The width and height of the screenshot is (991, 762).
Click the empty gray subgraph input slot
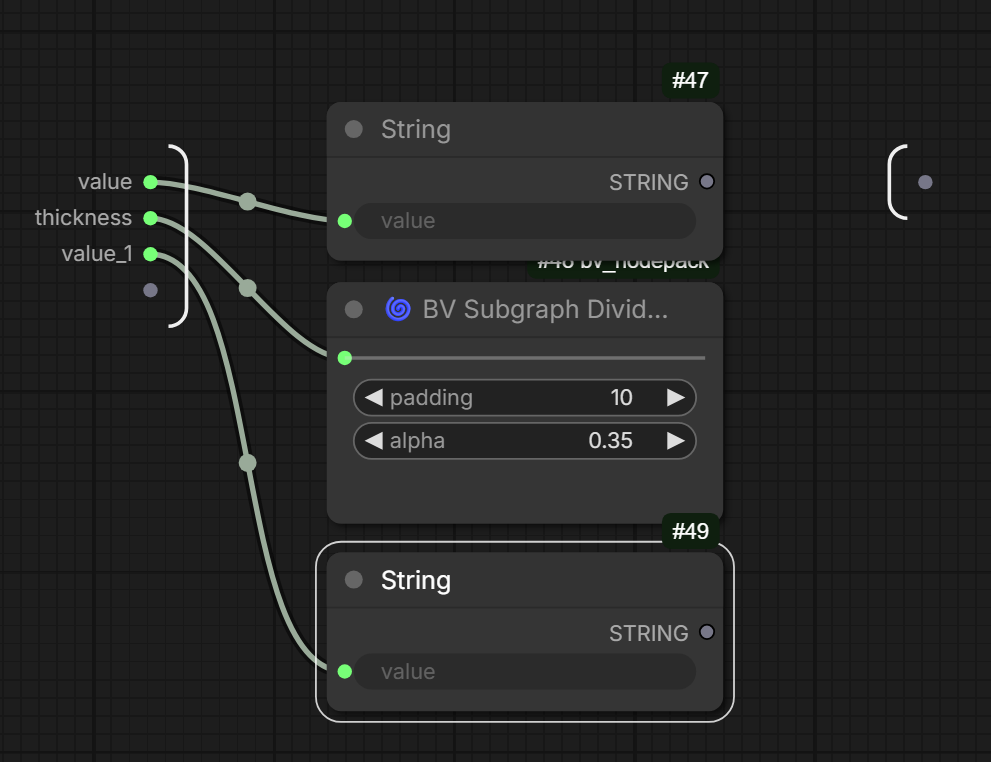[150, 290]
